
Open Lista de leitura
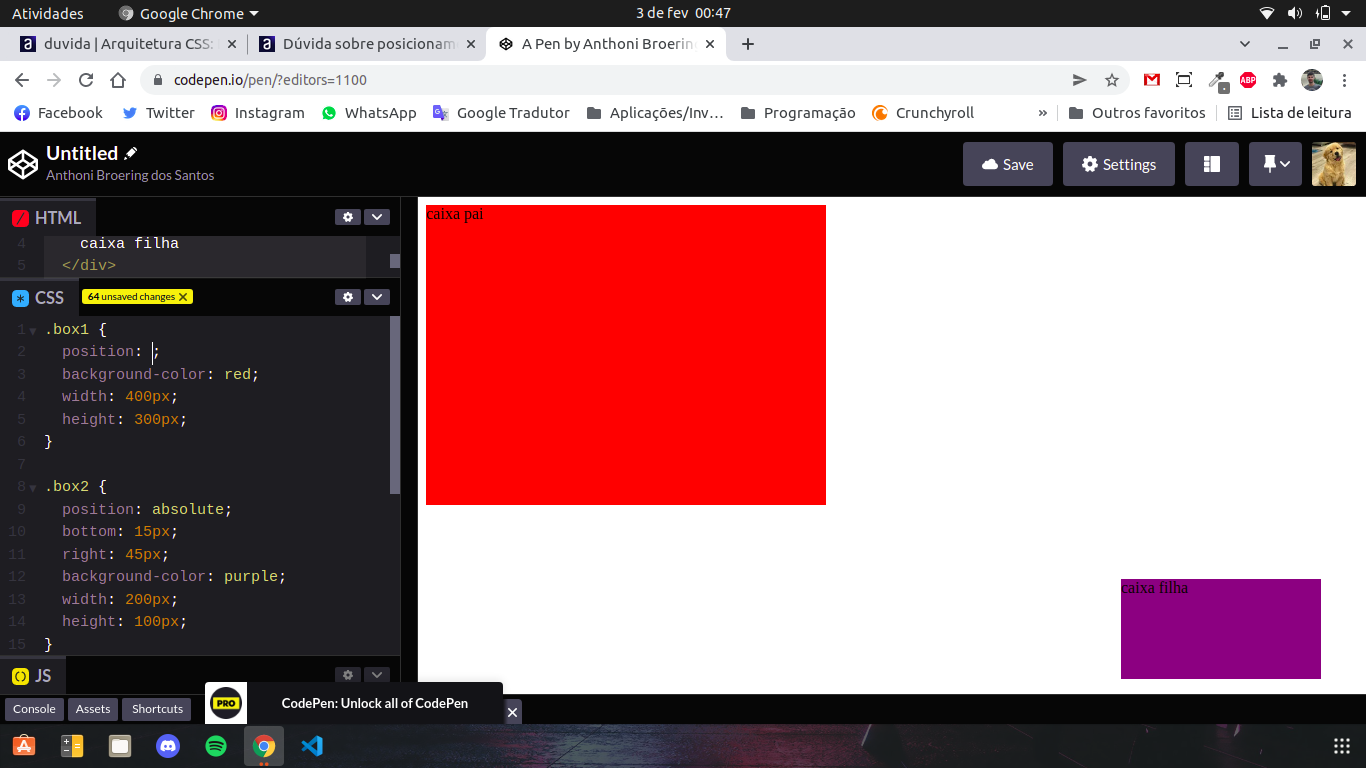click(x=1290, y=113)
